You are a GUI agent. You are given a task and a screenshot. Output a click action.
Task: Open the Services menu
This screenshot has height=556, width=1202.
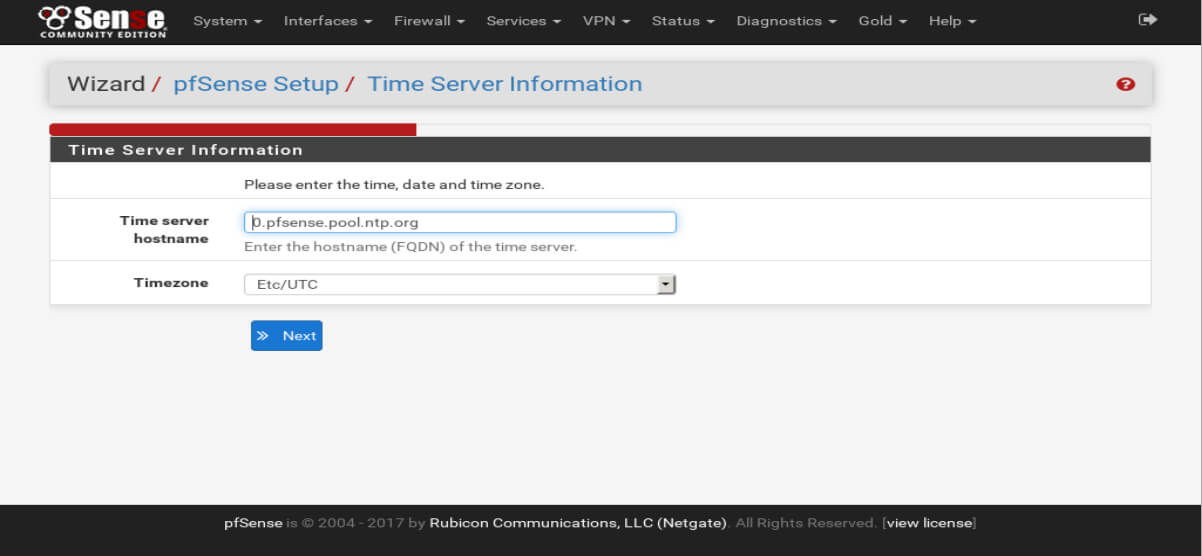523,21
